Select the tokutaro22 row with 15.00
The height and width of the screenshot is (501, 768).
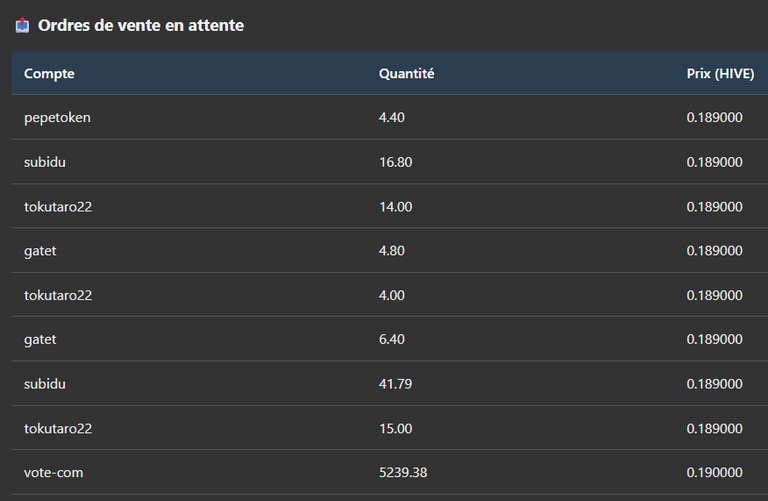click(x=389, y=428)
